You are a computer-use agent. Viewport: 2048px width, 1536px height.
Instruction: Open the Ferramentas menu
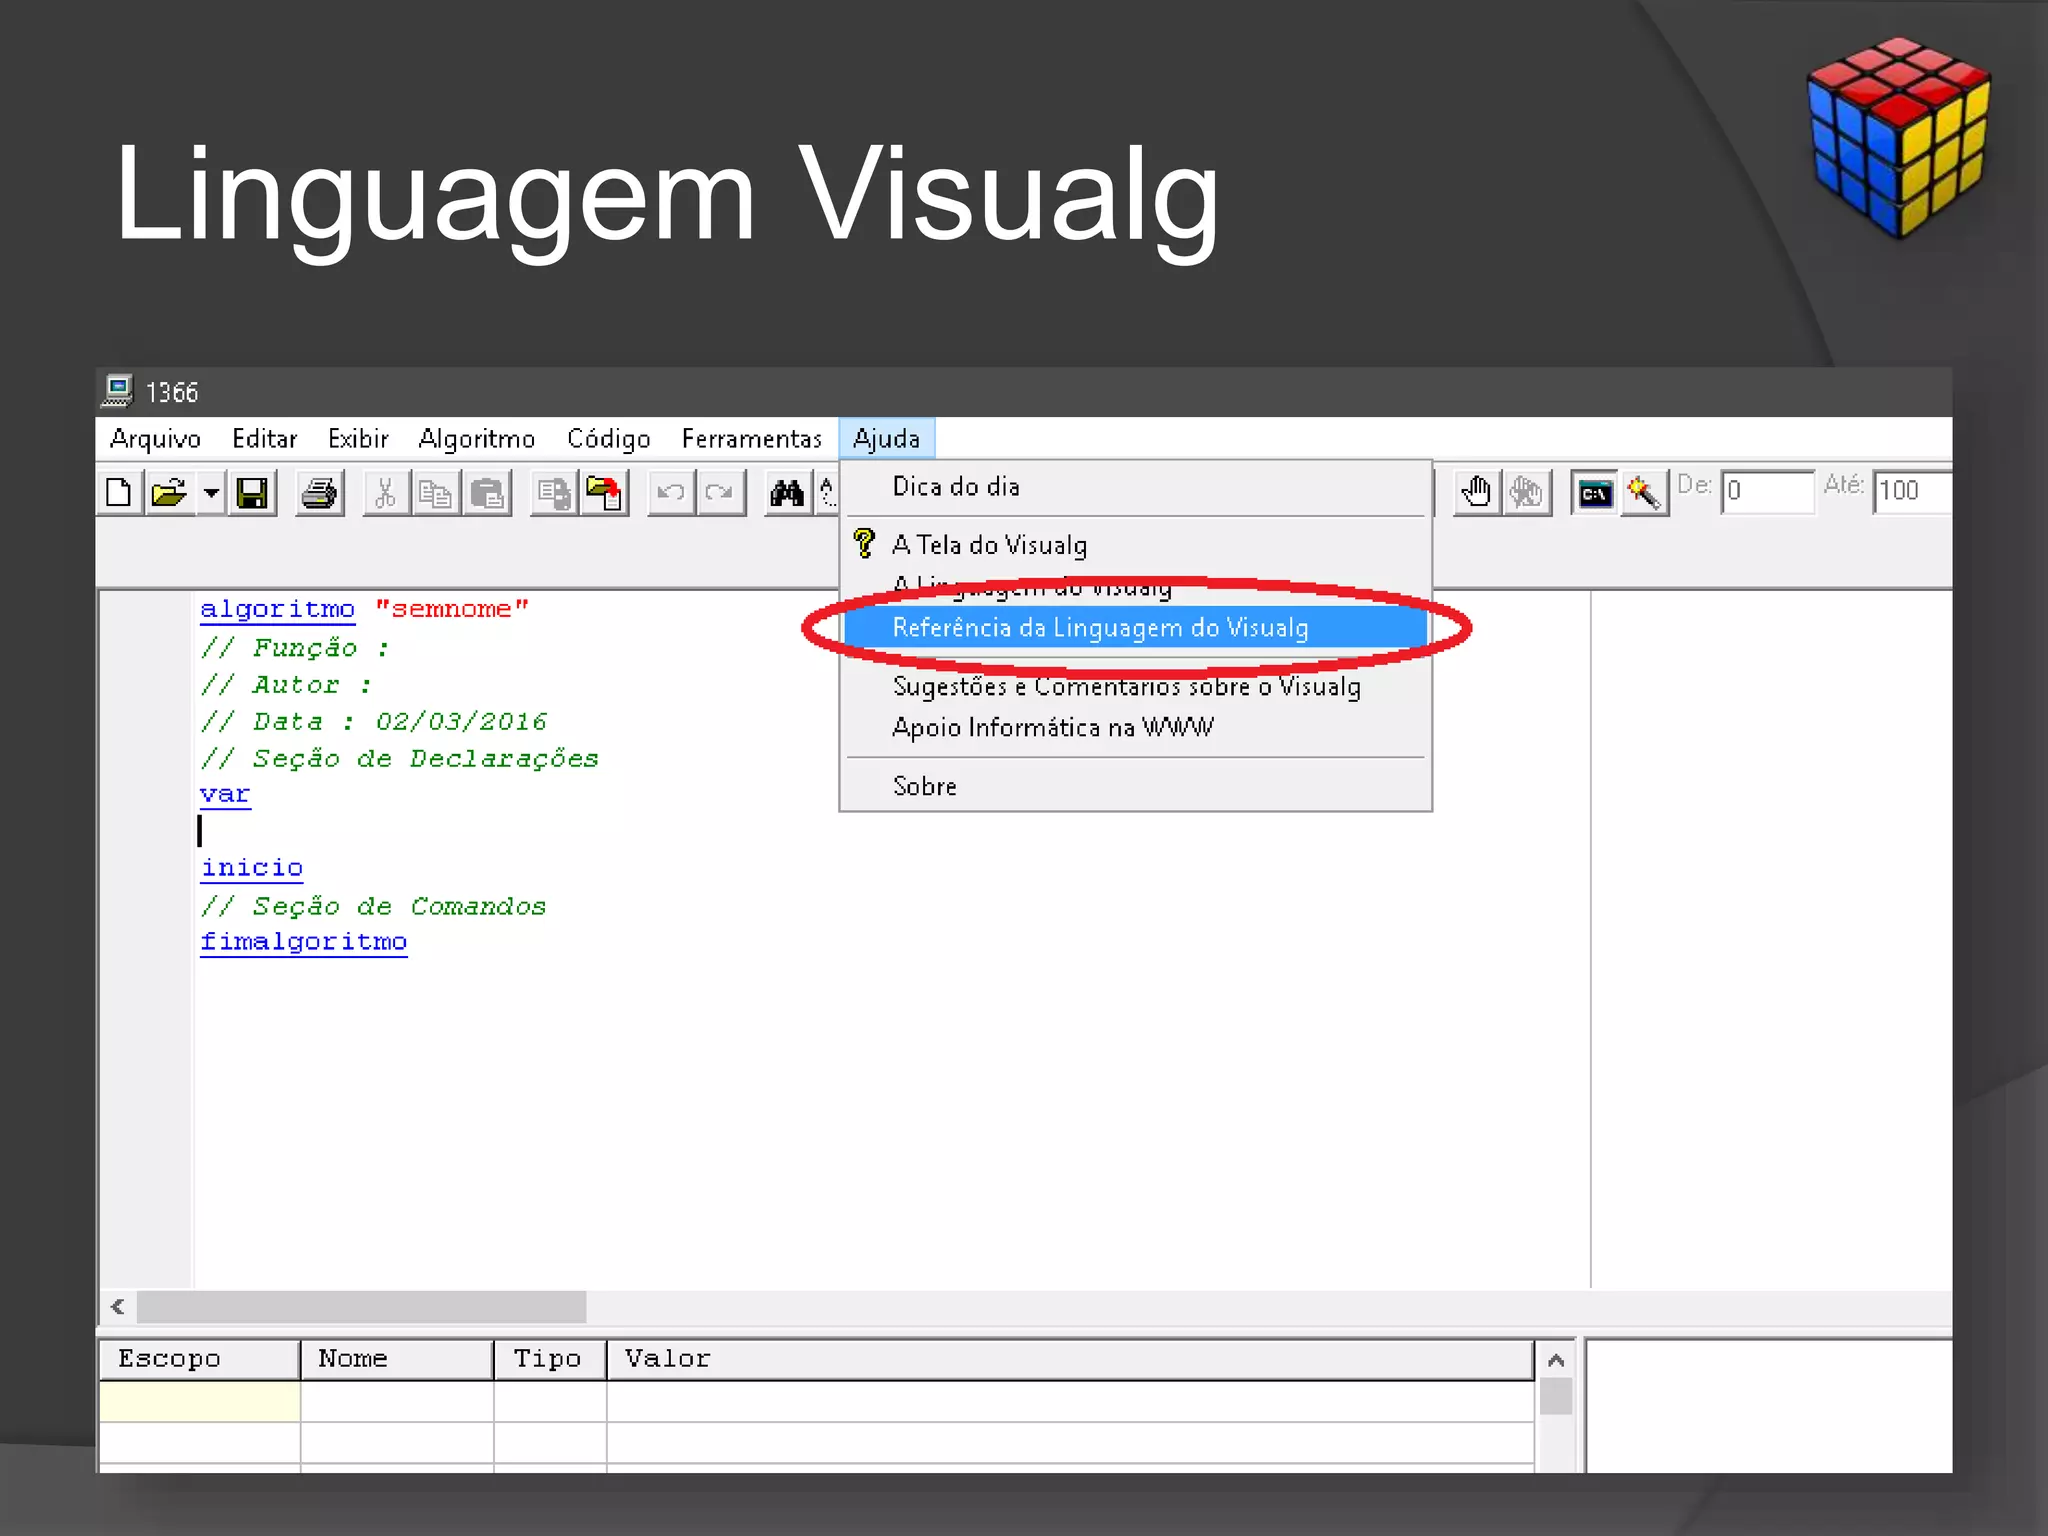pos(751,439)
